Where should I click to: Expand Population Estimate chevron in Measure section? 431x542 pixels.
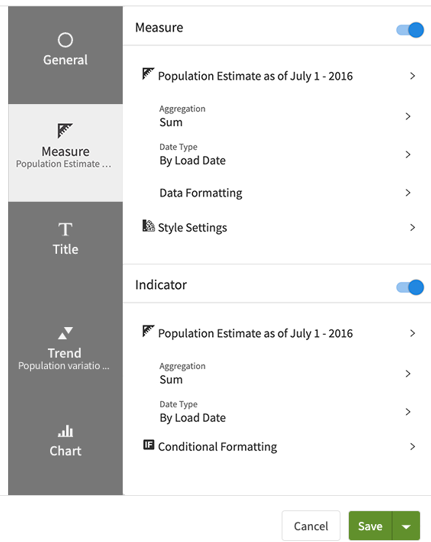pyautogui.click(x=412, y=76)
